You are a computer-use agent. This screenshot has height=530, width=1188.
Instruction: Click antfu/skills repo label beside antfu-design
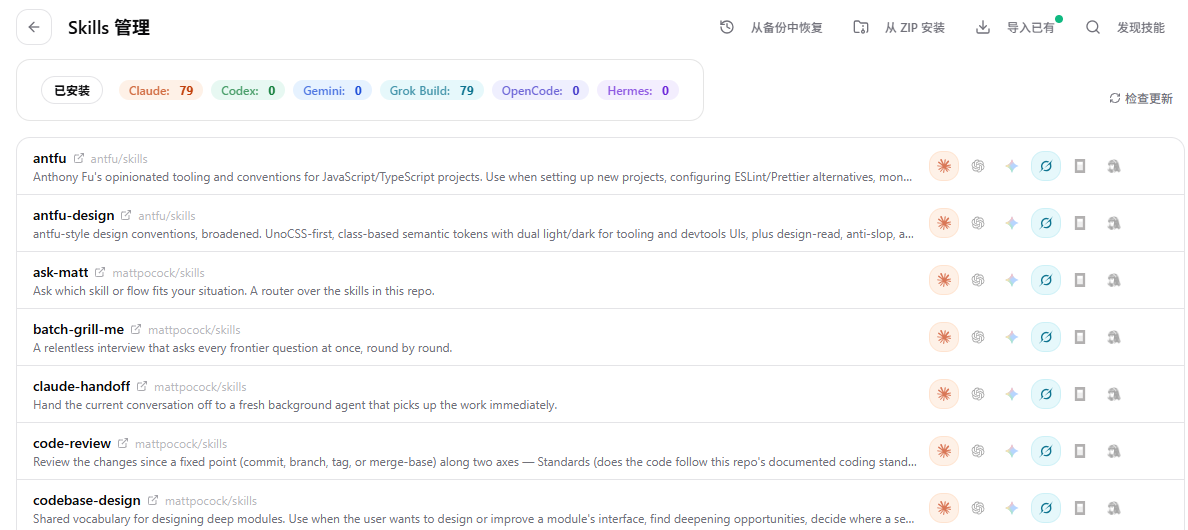click(167, 217)
